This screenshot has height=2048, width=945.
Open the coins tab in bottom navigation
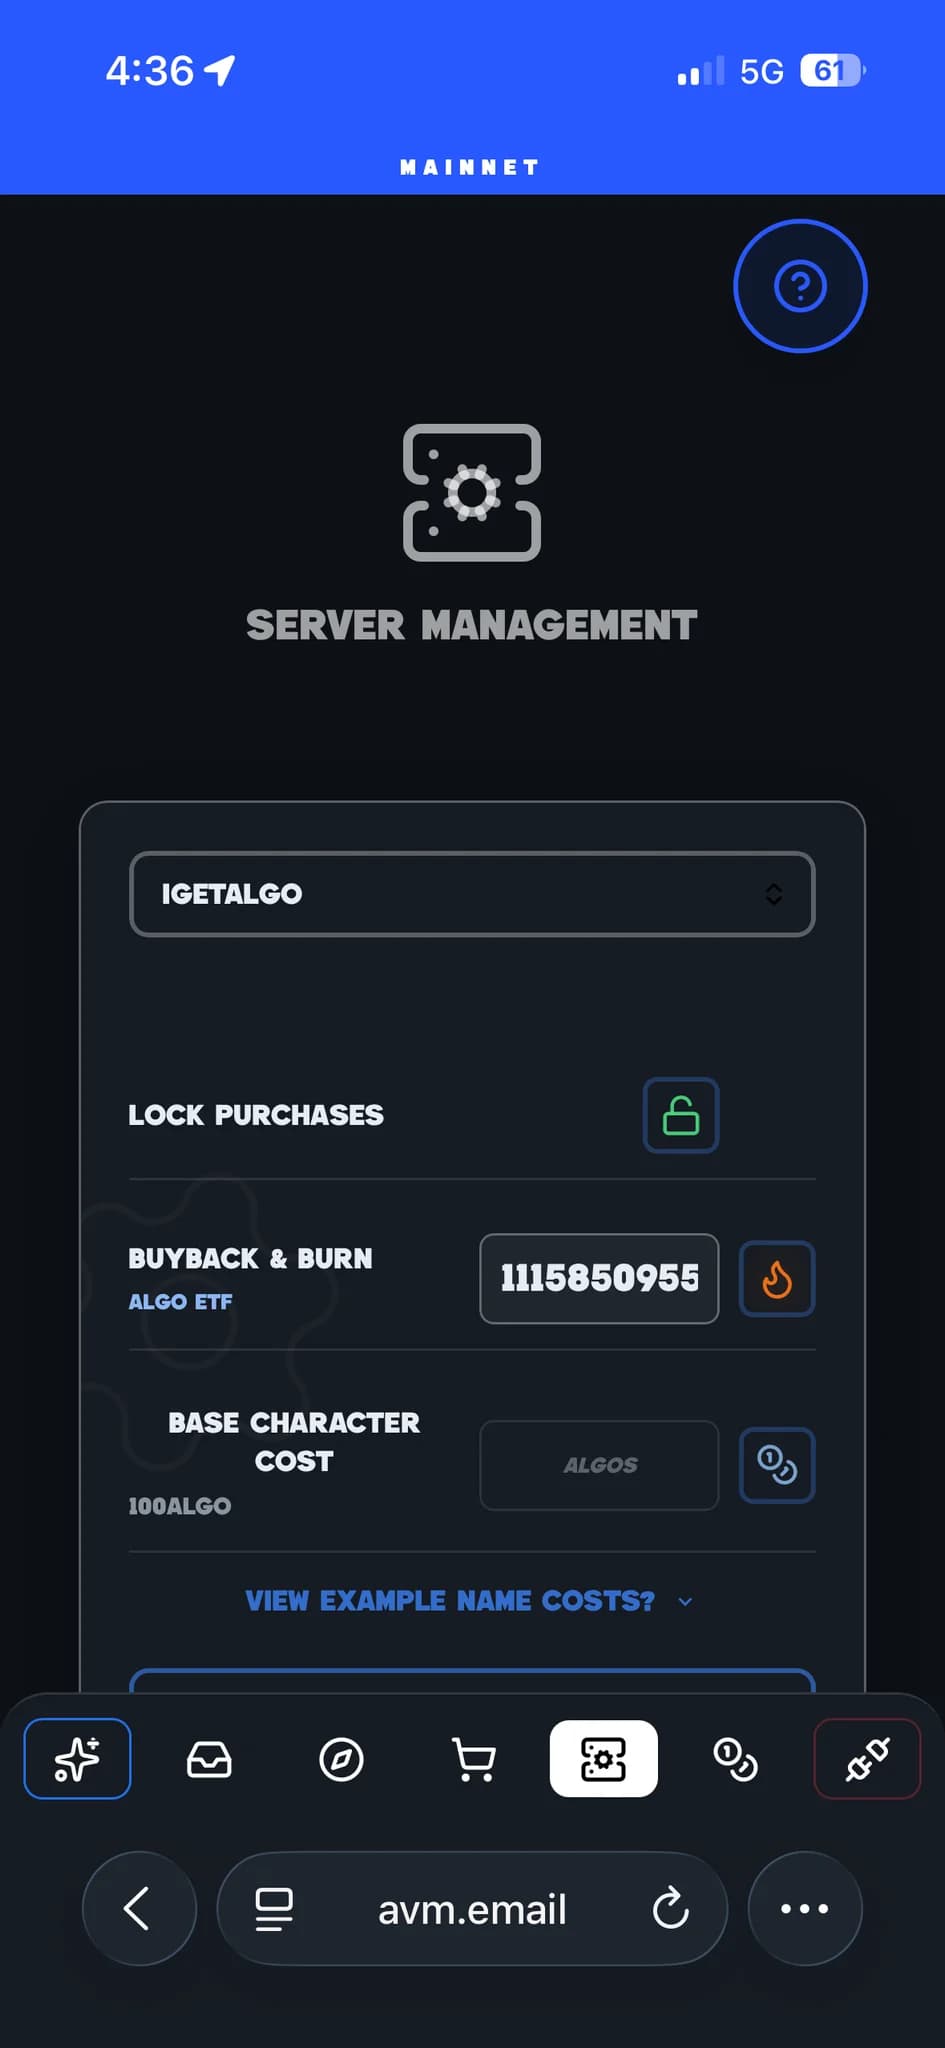tap(735, 1759)
